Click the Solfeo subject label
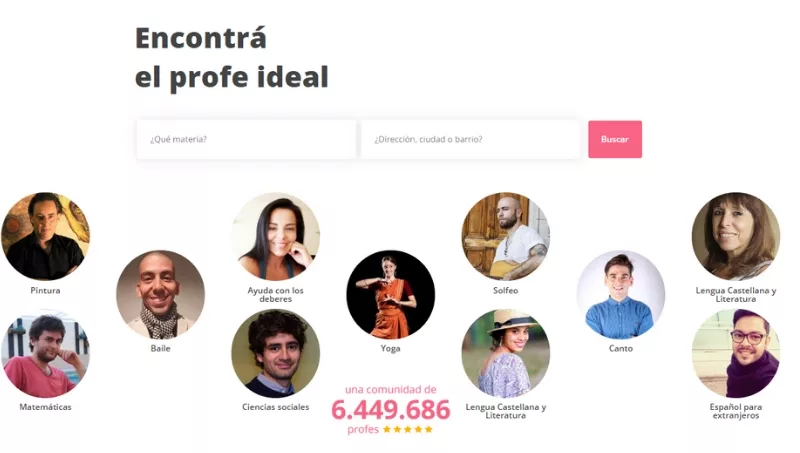Image resolution: width=800 pixels, height=453 pixels. click(x=506, y=290)
